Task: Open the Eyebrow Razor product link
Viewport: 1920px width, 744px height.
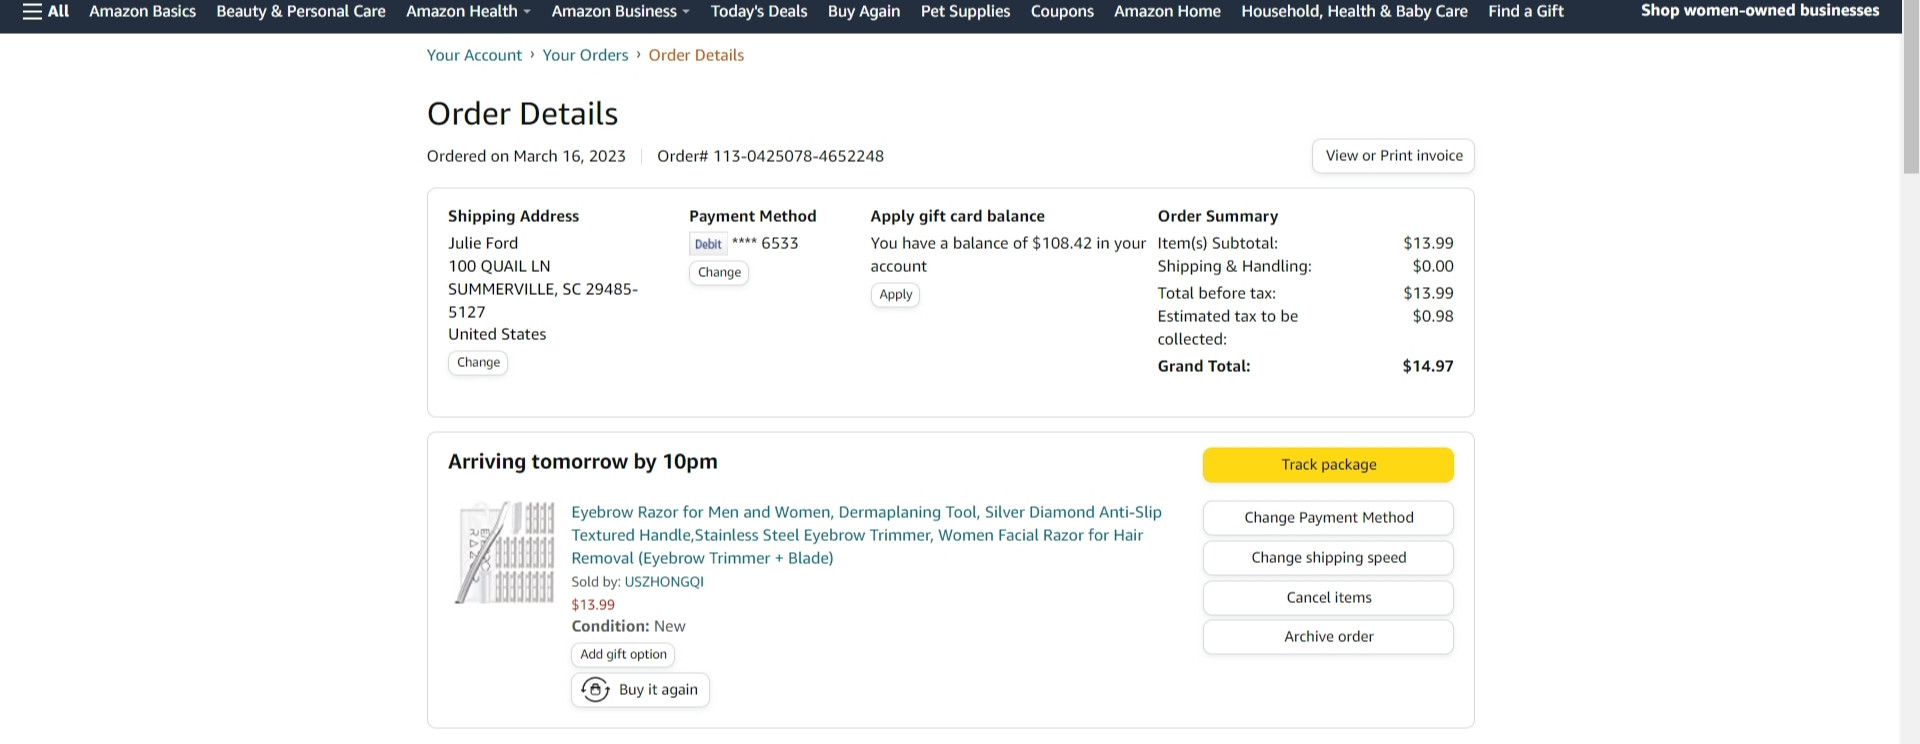Action: [x=866, y=535]
